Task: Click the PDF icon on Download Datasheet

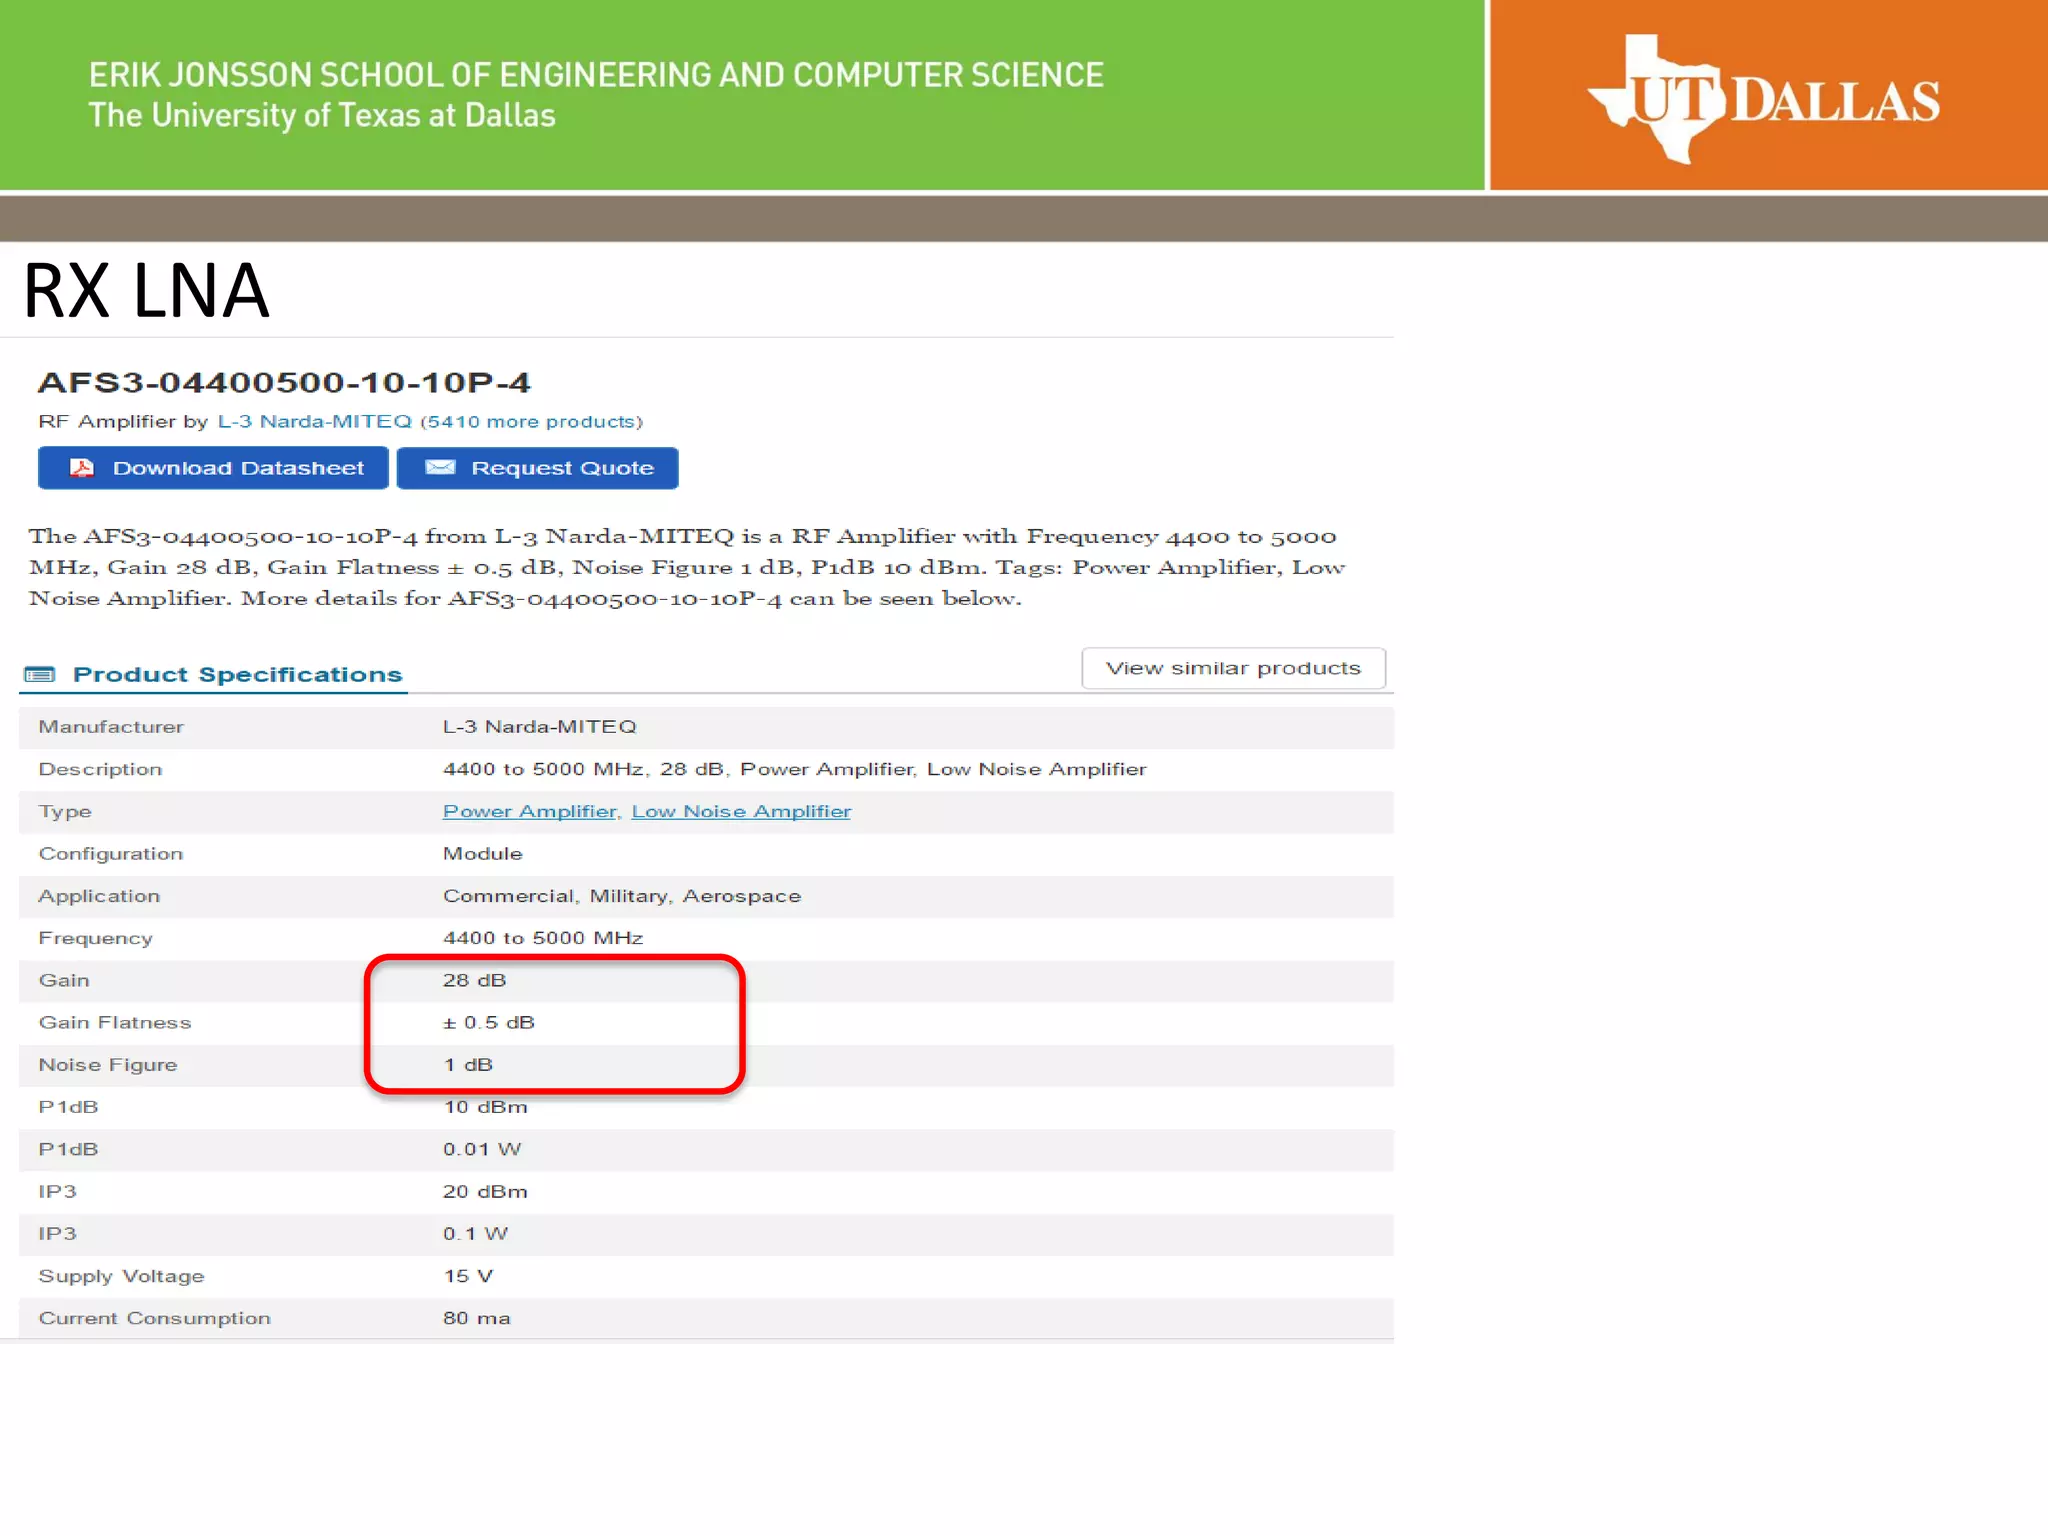Action: click(x=82, y=468)
